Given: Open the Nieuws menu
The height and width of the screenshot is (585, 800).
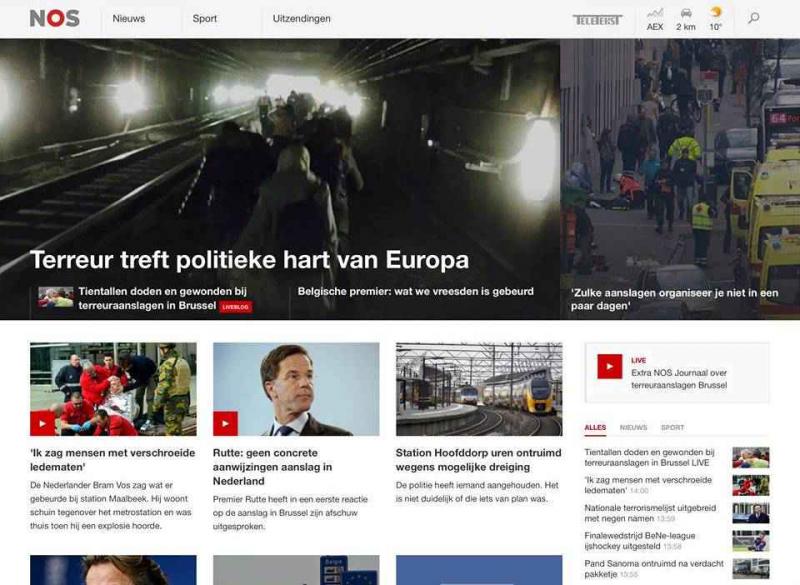Looking at the screenshot, I should pos(129,18).
